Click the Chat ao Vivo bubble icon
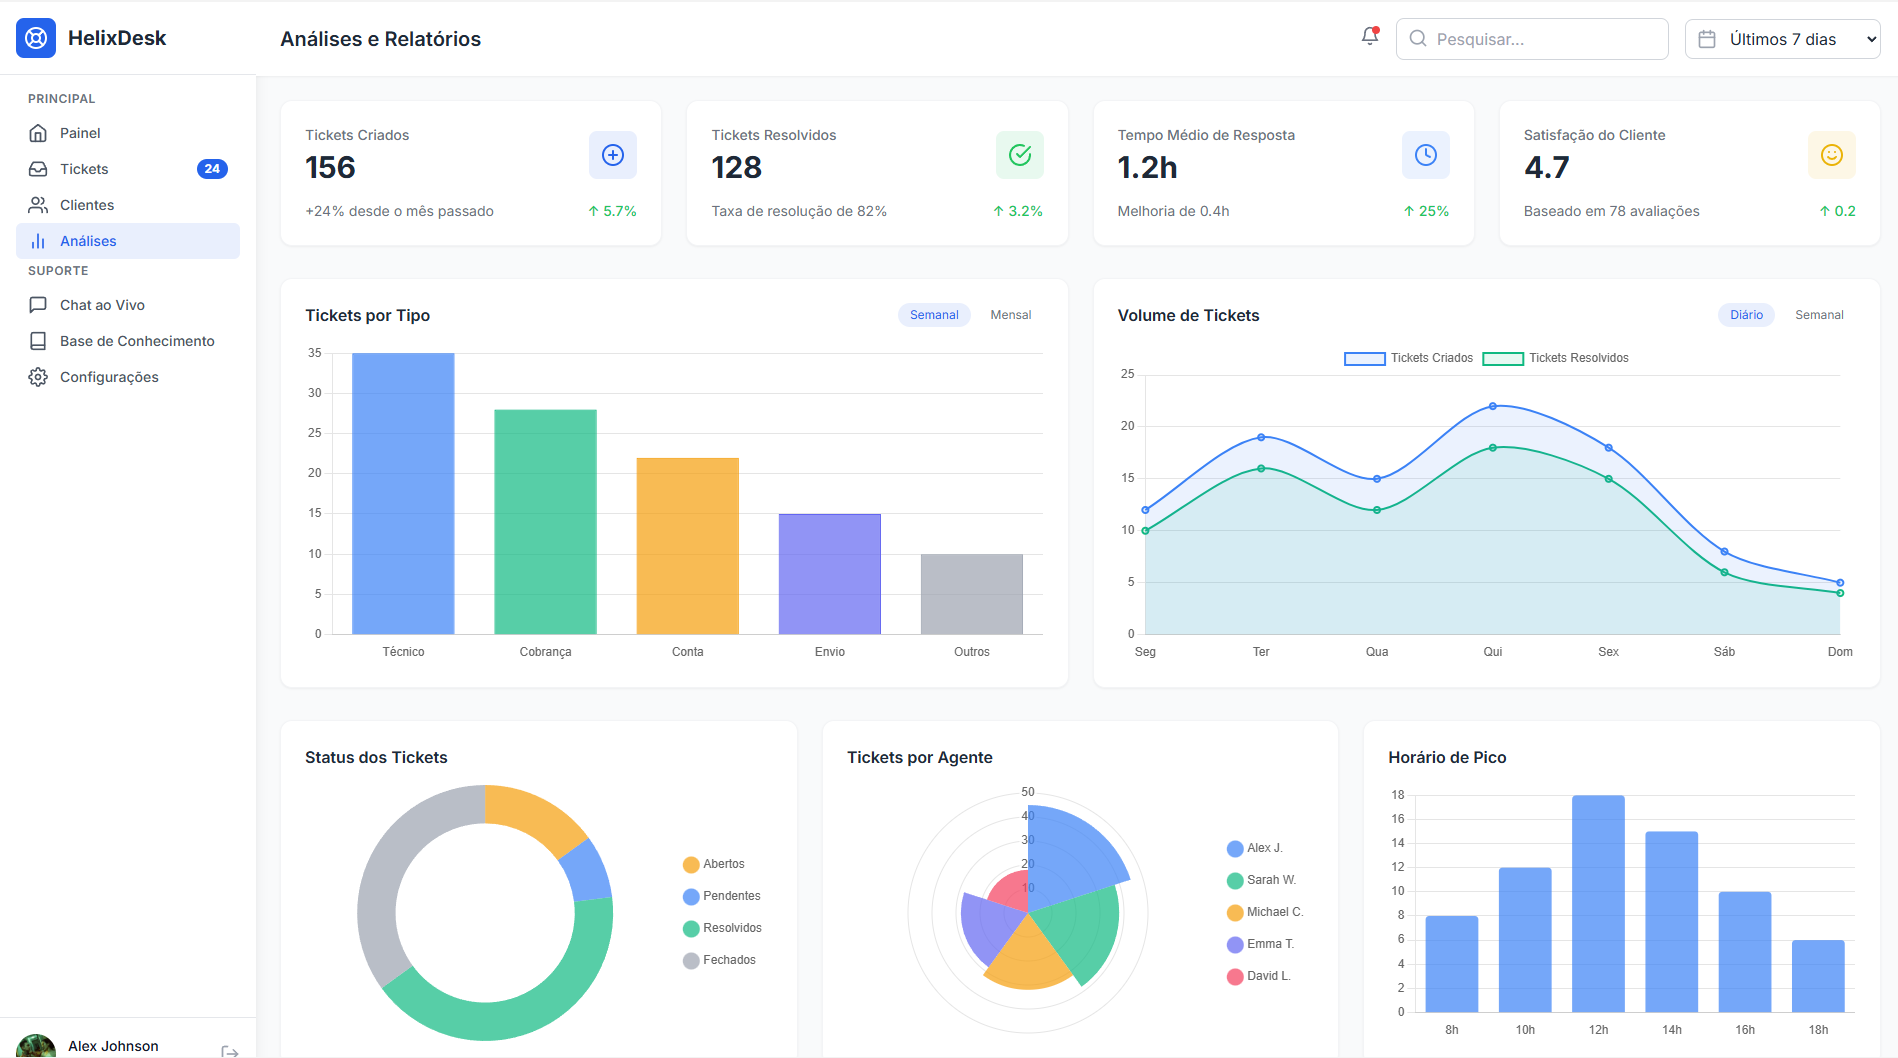 click(38, 304)
